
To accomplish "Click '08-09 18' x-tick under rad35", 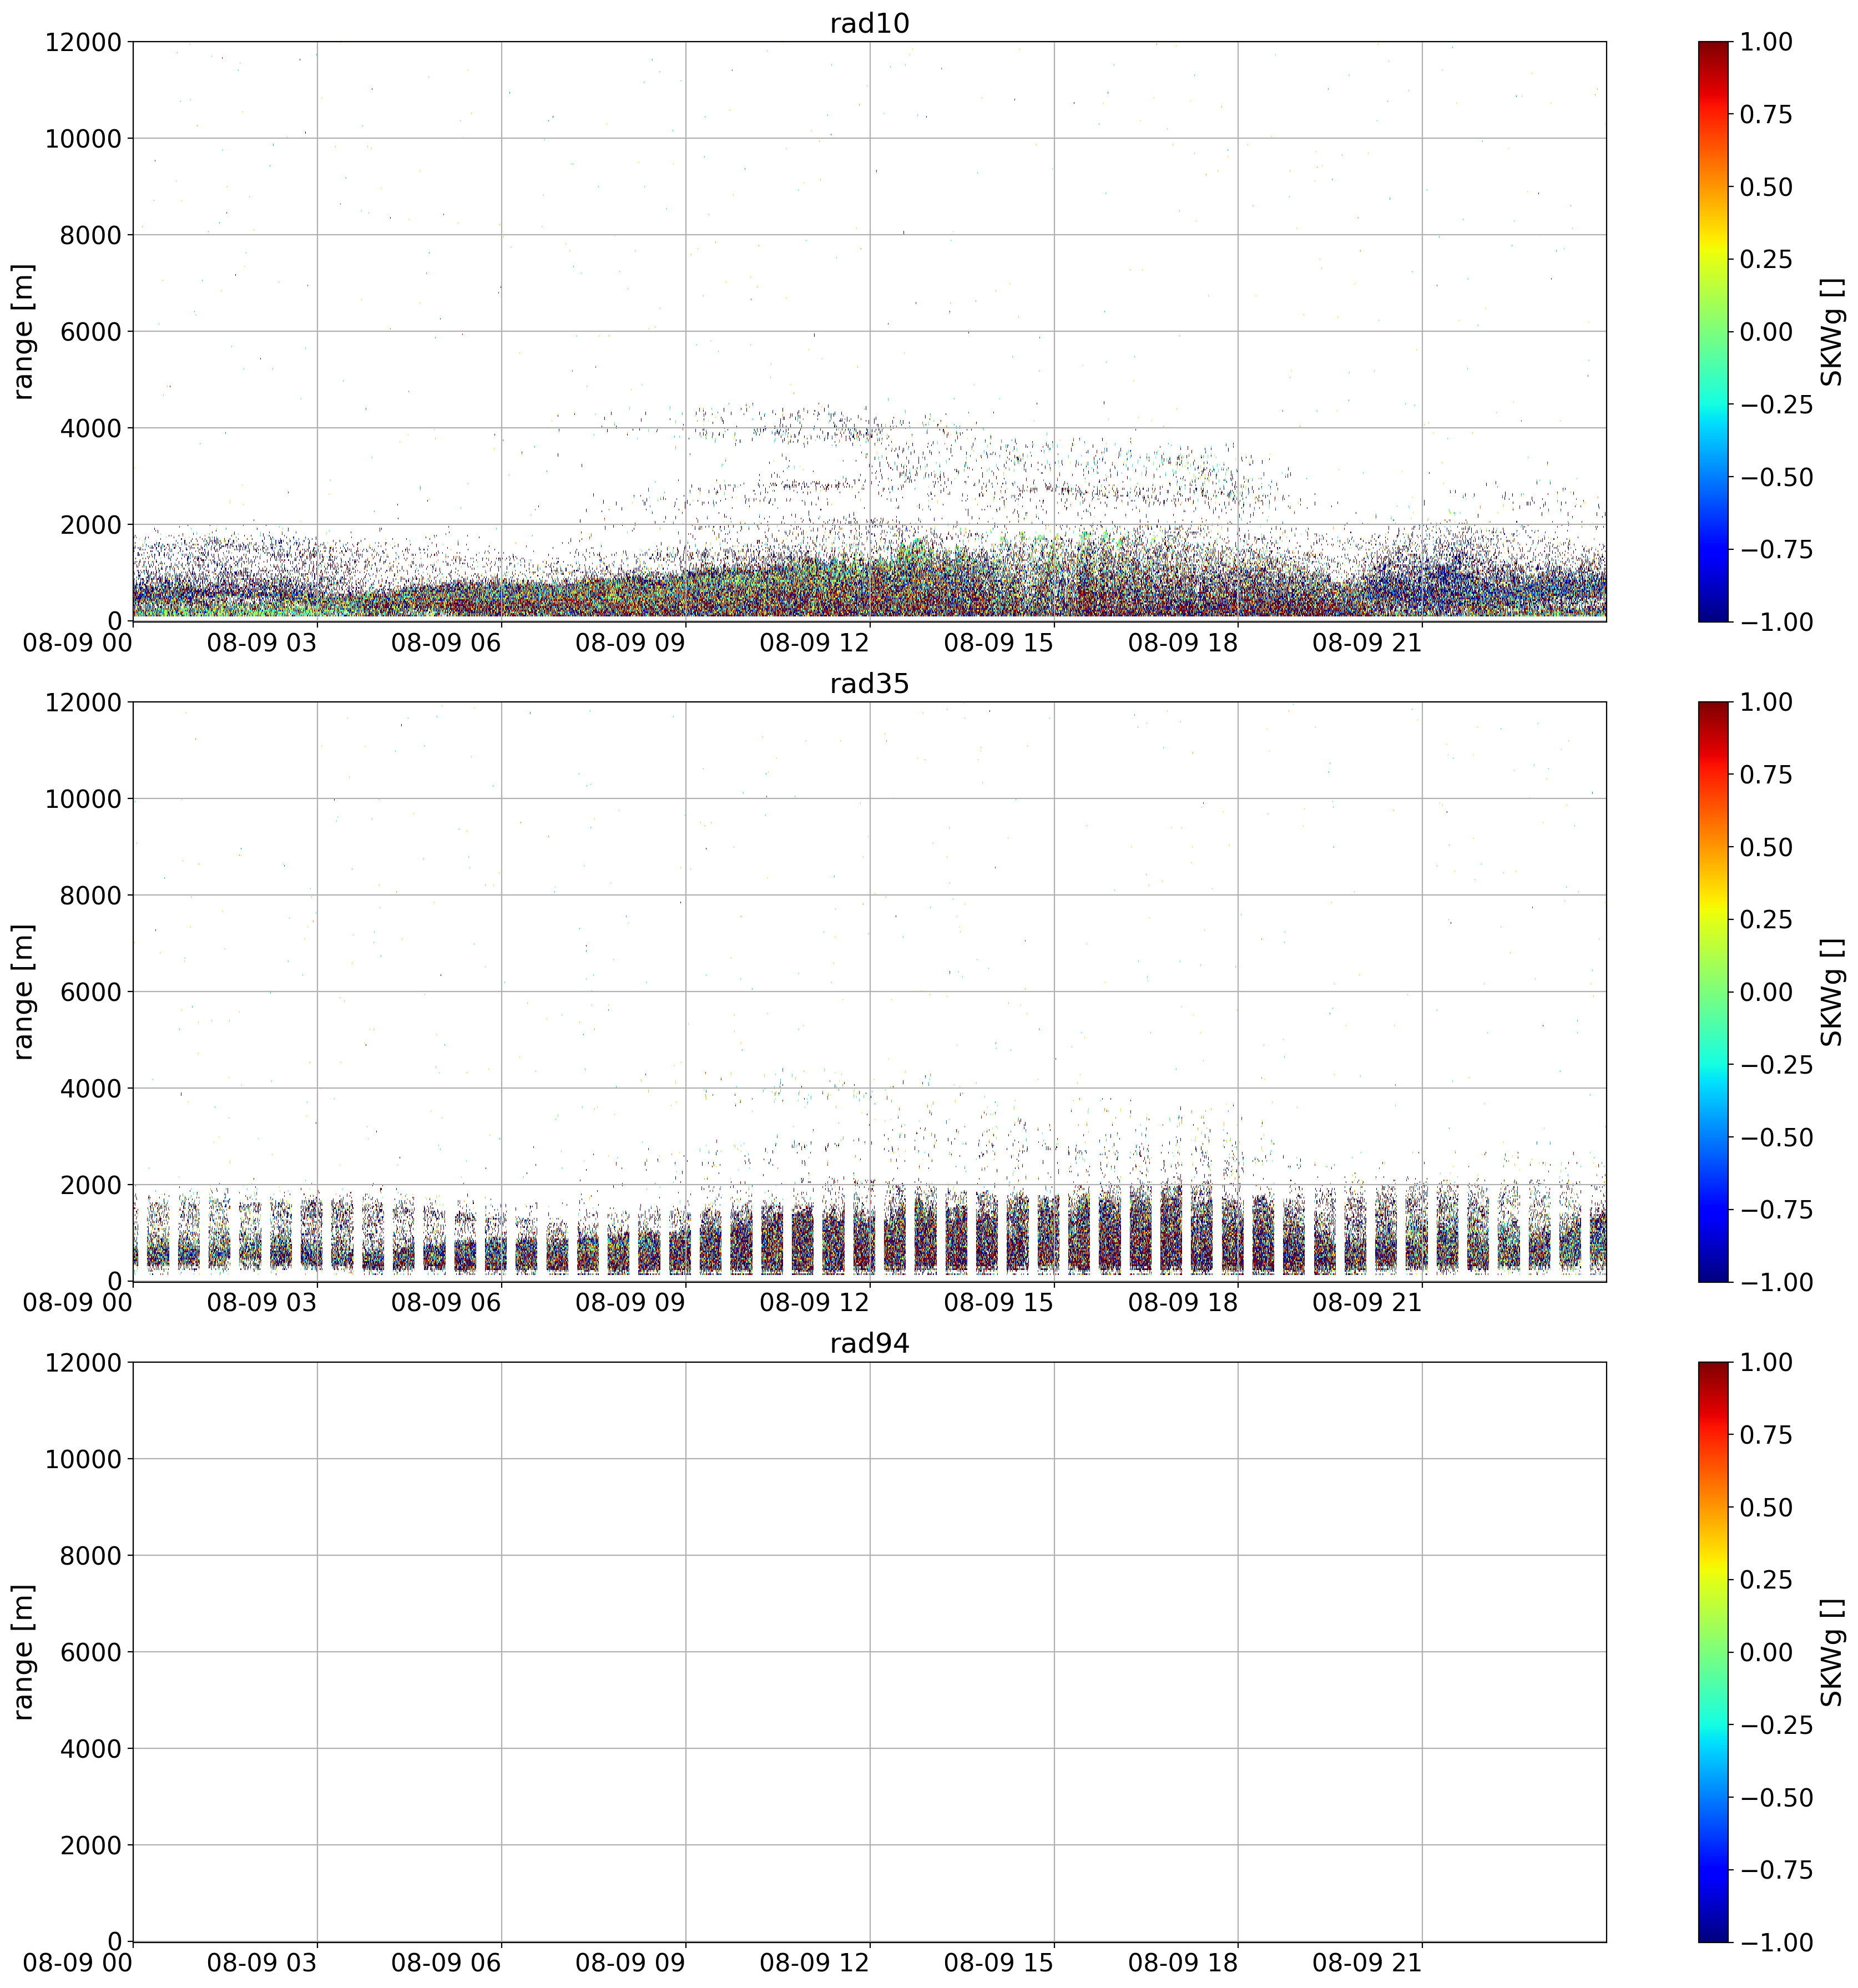I will (x=1183, y=1303).
